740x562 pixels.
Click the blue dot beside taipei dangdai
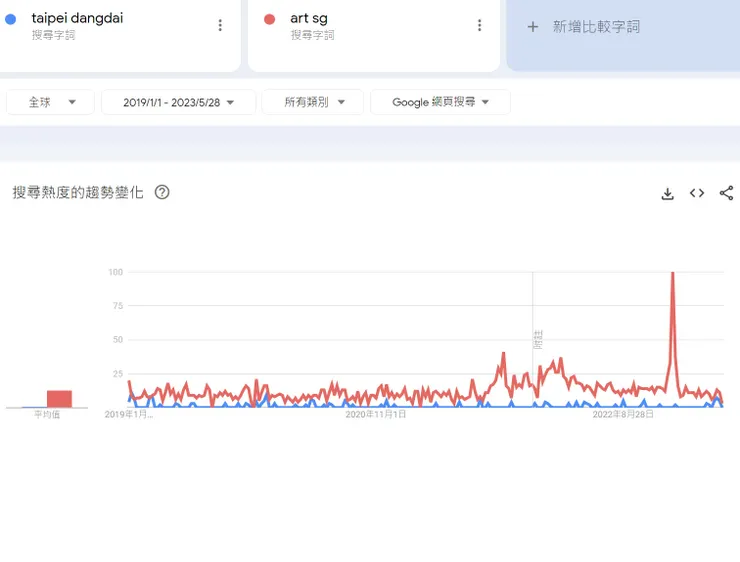(10, 19)
